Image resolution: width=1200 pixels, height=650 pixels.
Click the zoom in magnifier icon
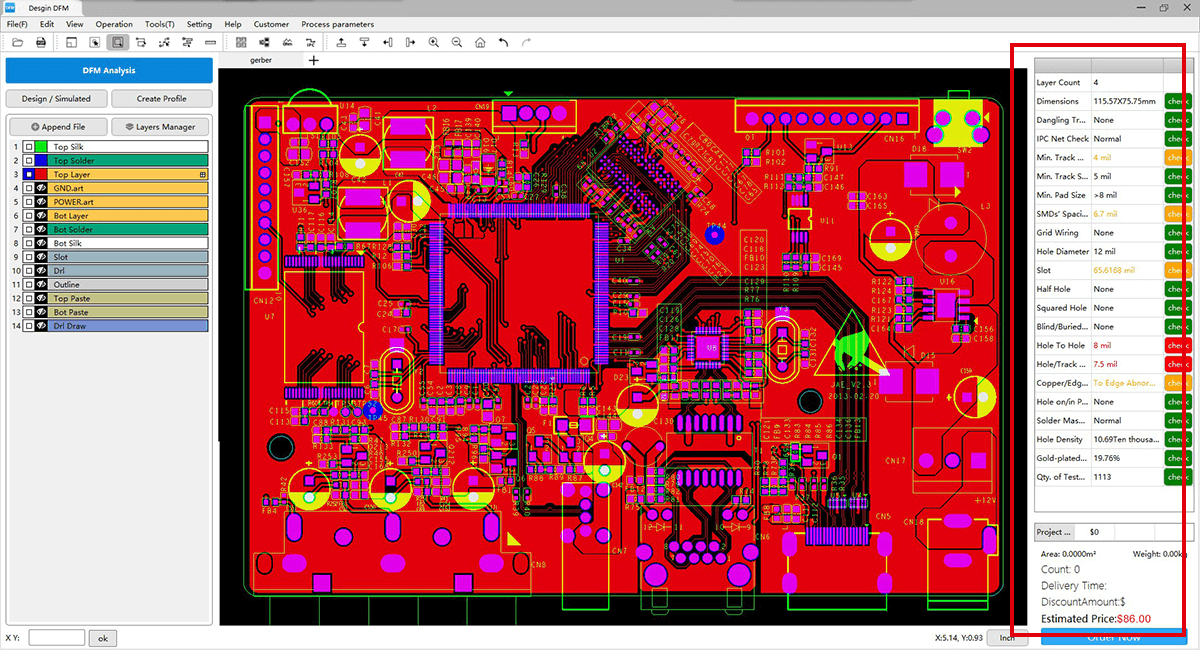pyautogui.click(x=434, y=43)
